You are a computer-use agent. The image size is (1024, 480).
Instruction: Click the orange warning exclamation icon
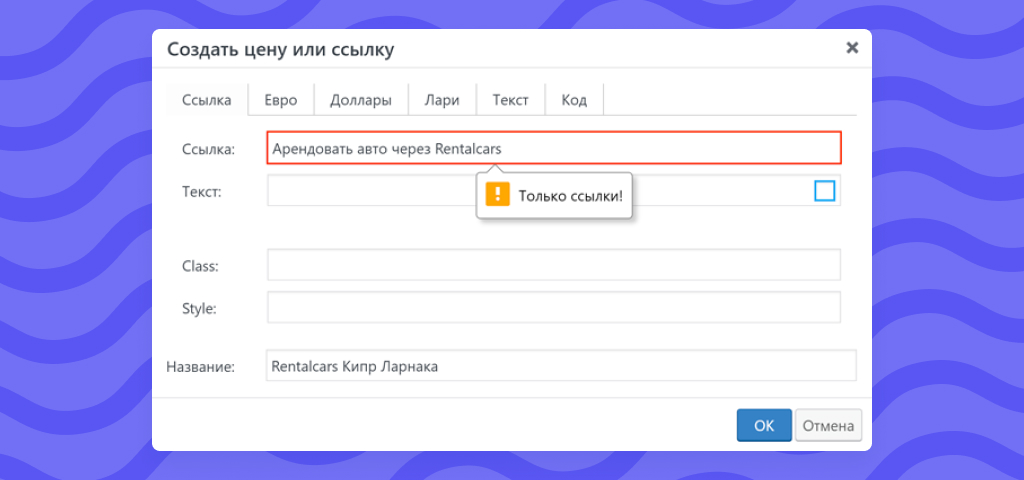(497, 194)
